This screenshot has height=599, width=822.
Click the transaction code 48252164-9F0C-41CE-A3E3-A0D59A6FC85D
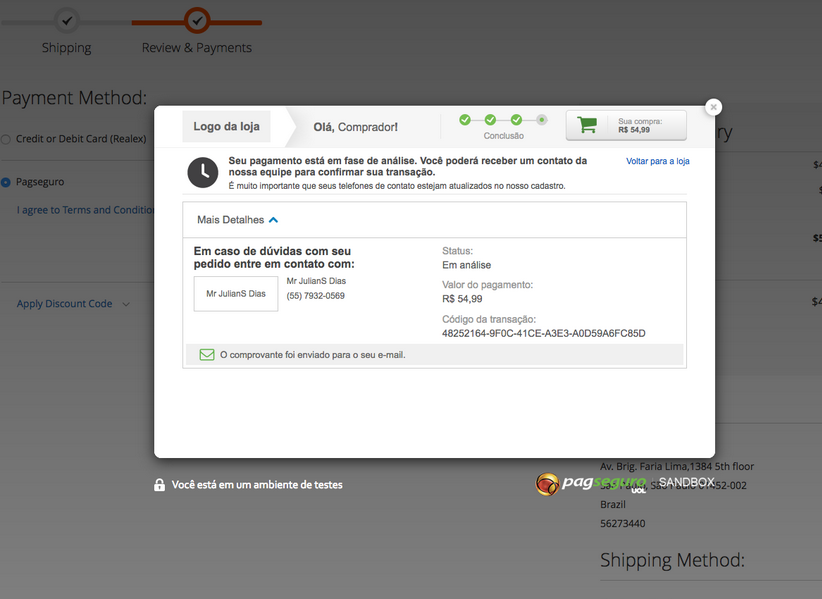[x=544, y=333]
